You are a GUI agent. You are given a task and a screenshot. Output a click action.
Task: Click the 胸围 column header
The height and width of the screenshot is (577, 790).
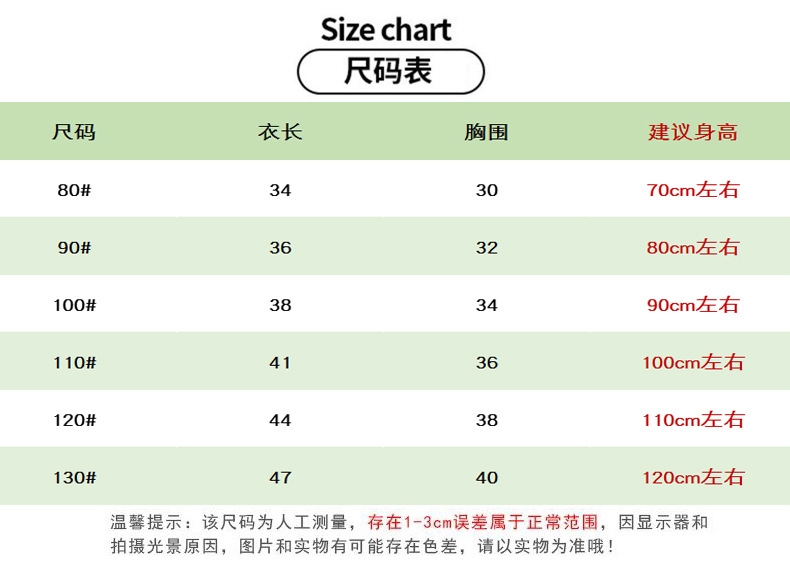pos(486,132)
